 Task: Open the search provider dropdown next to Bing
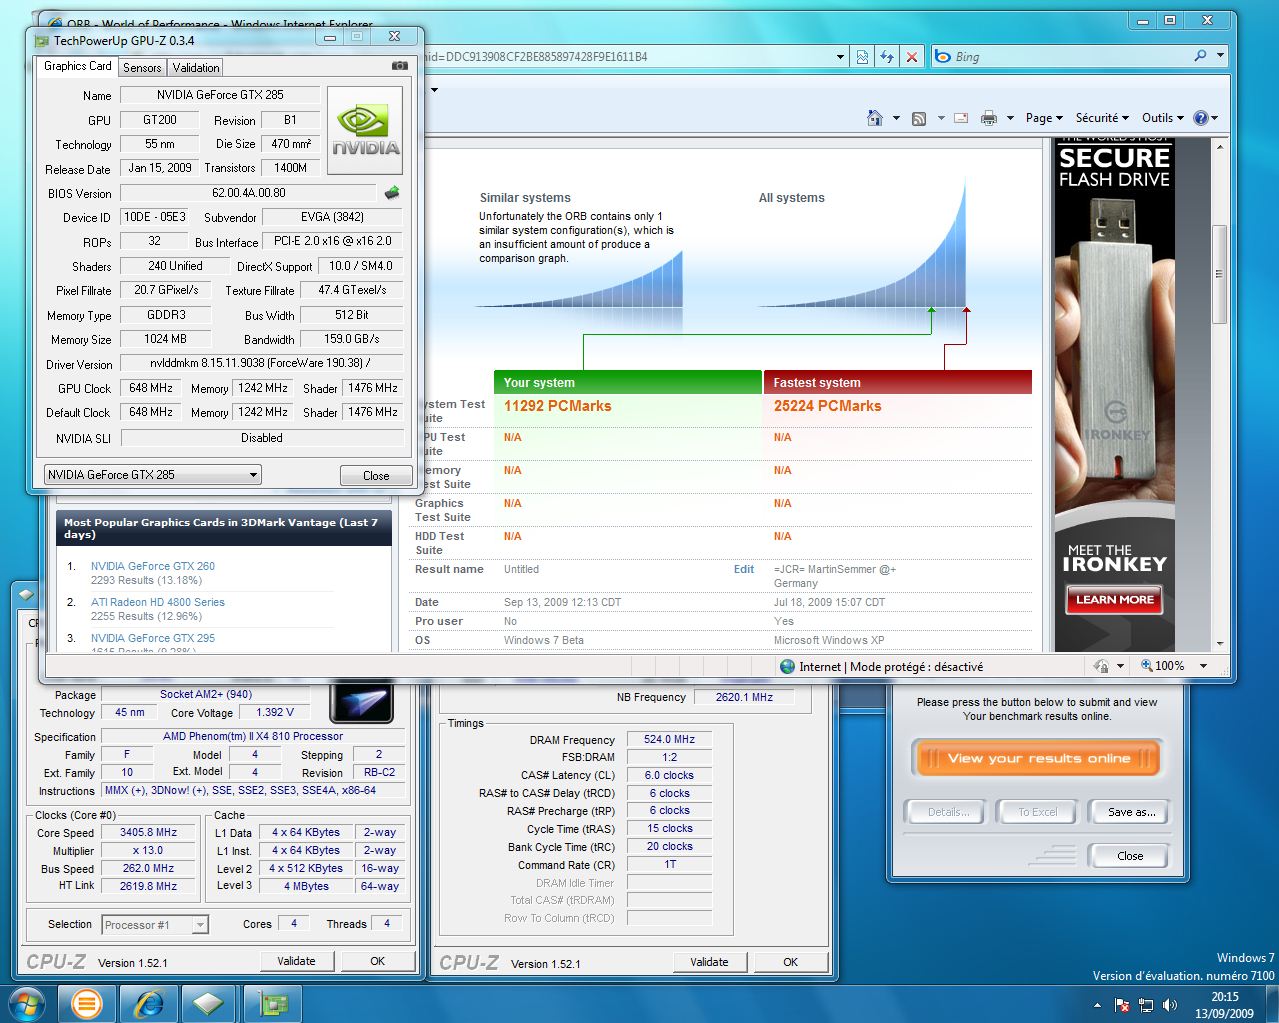(x=1221, y=56)
